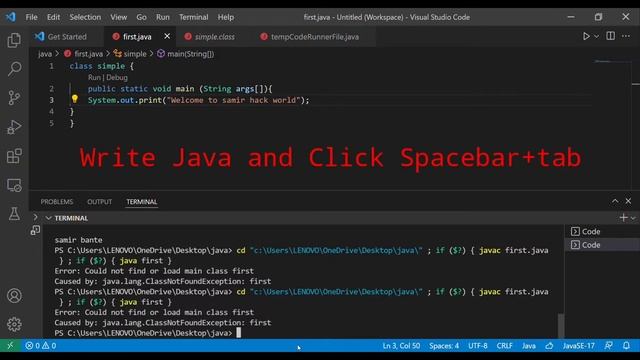
Task: Open notifications bell in status bar
Action: coord(626,346)
